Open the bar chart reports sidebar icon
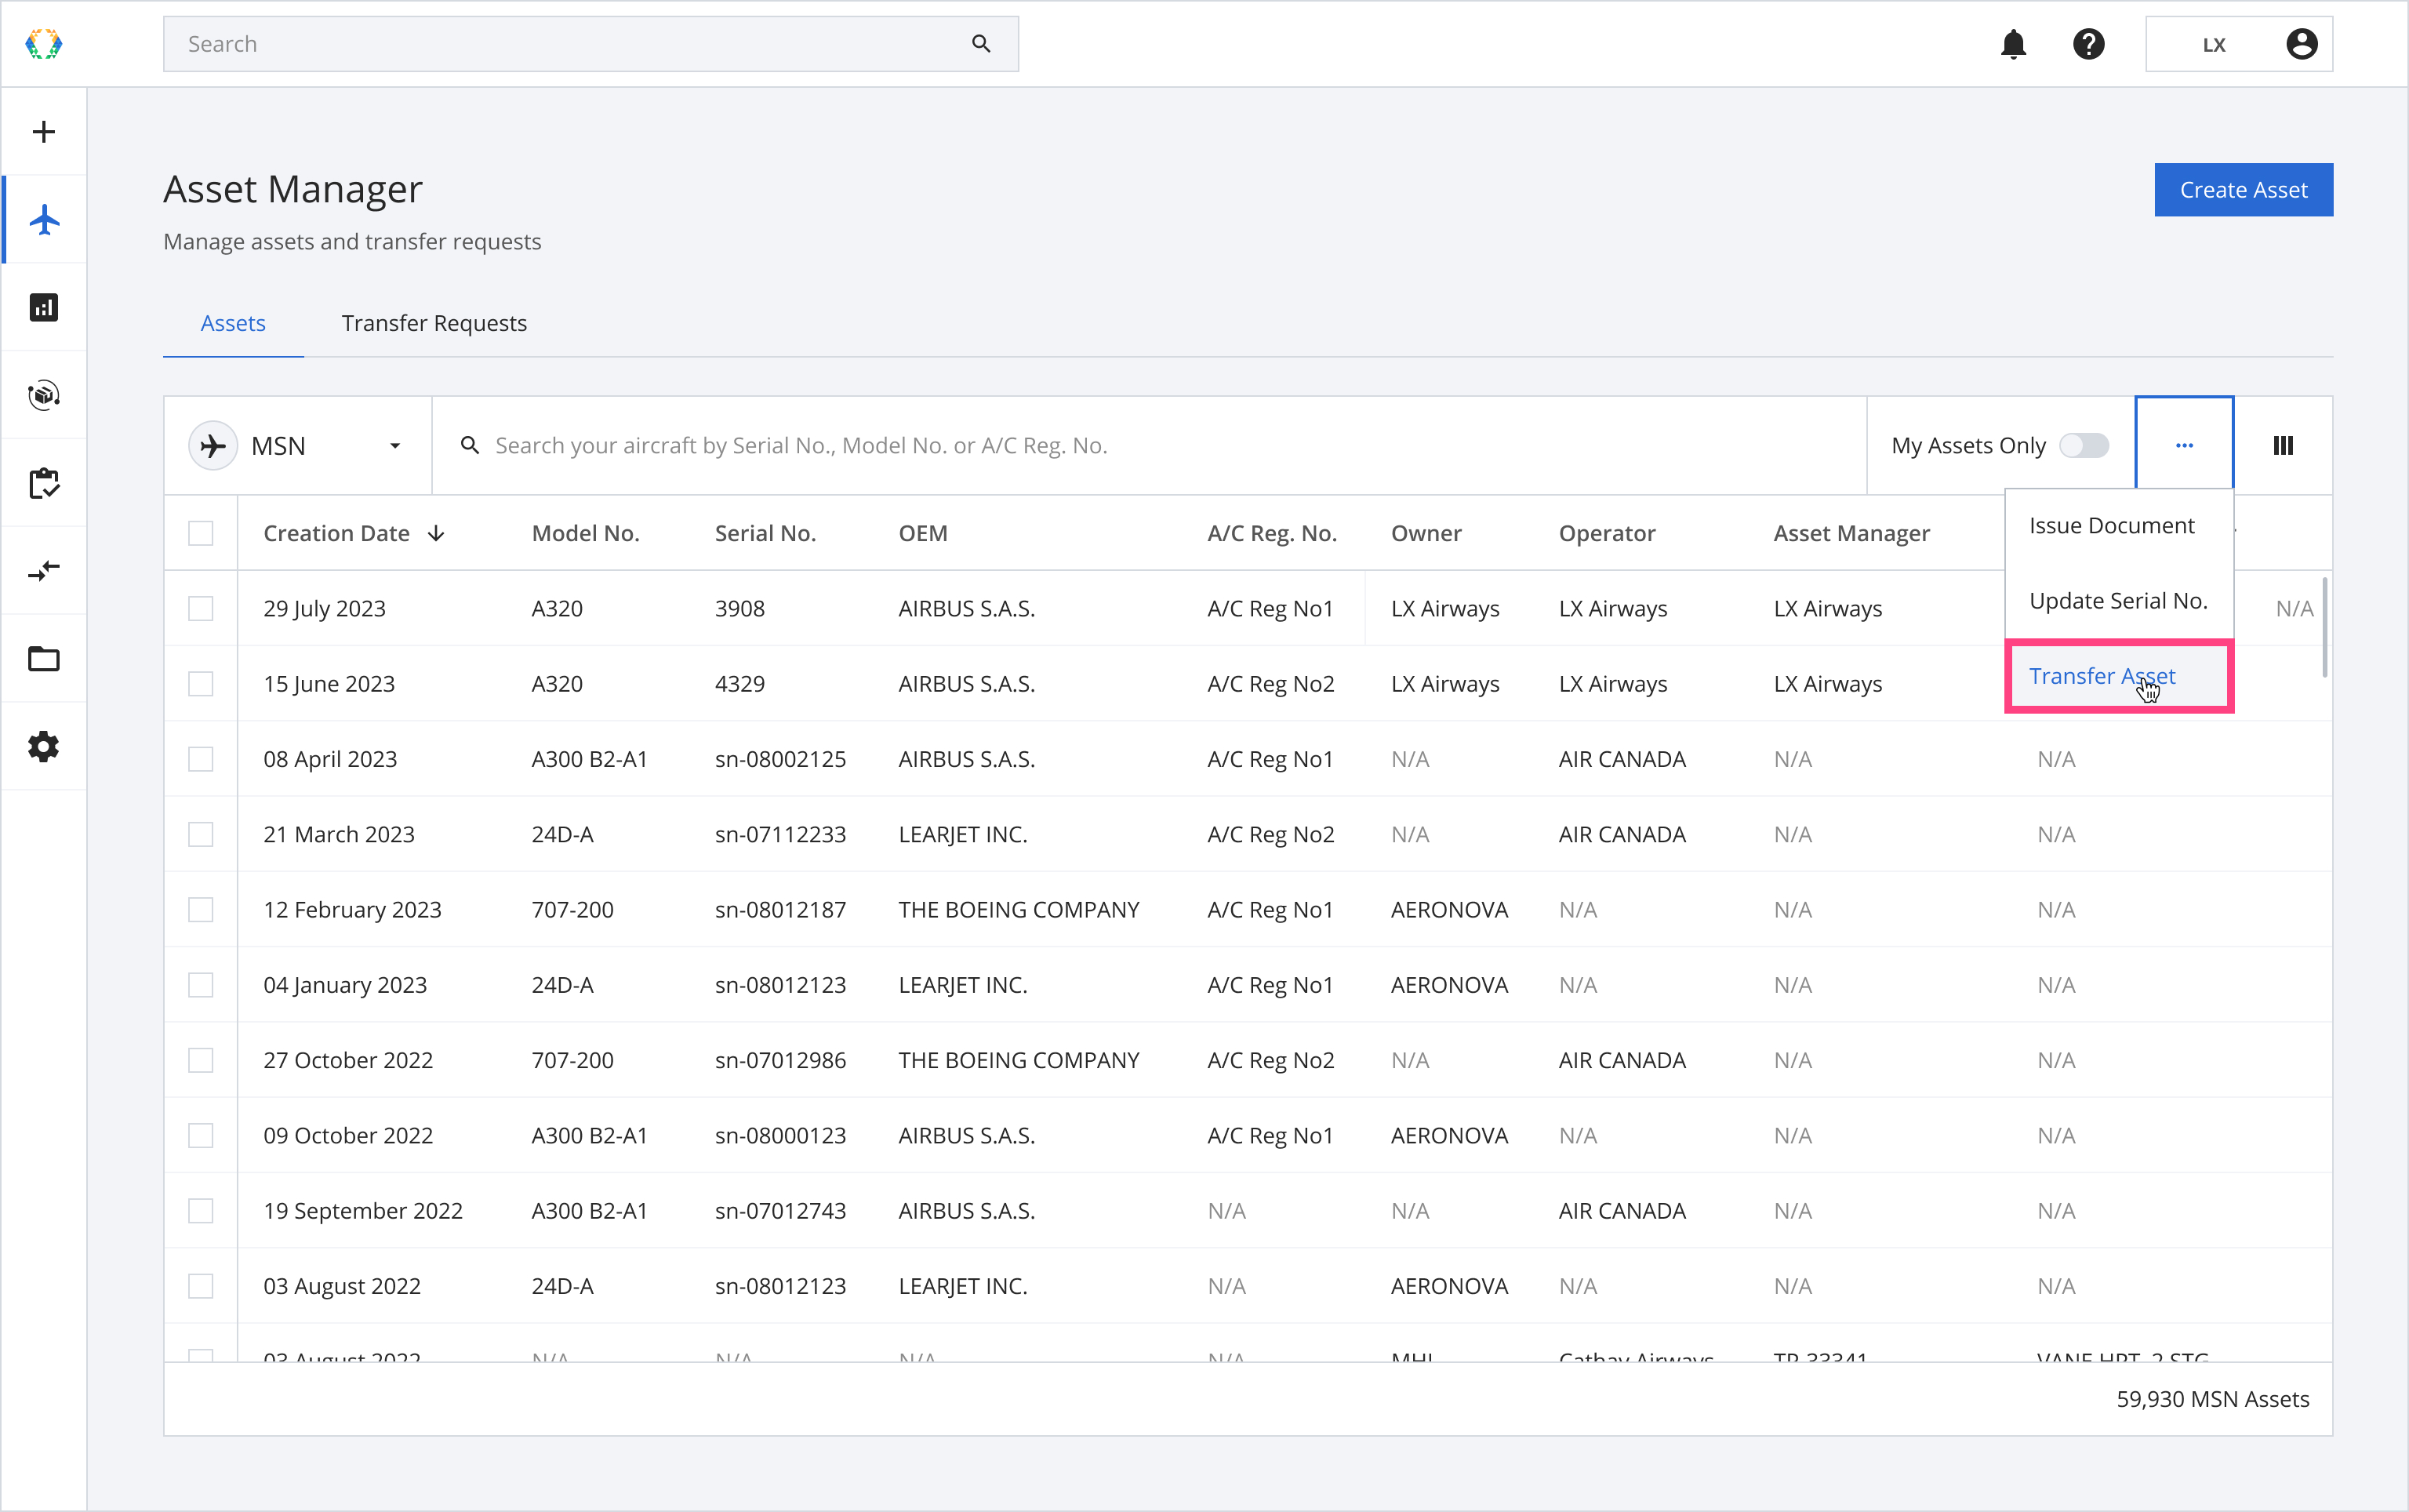This screenshot has width=2409, height=1512. click(44, 307)
